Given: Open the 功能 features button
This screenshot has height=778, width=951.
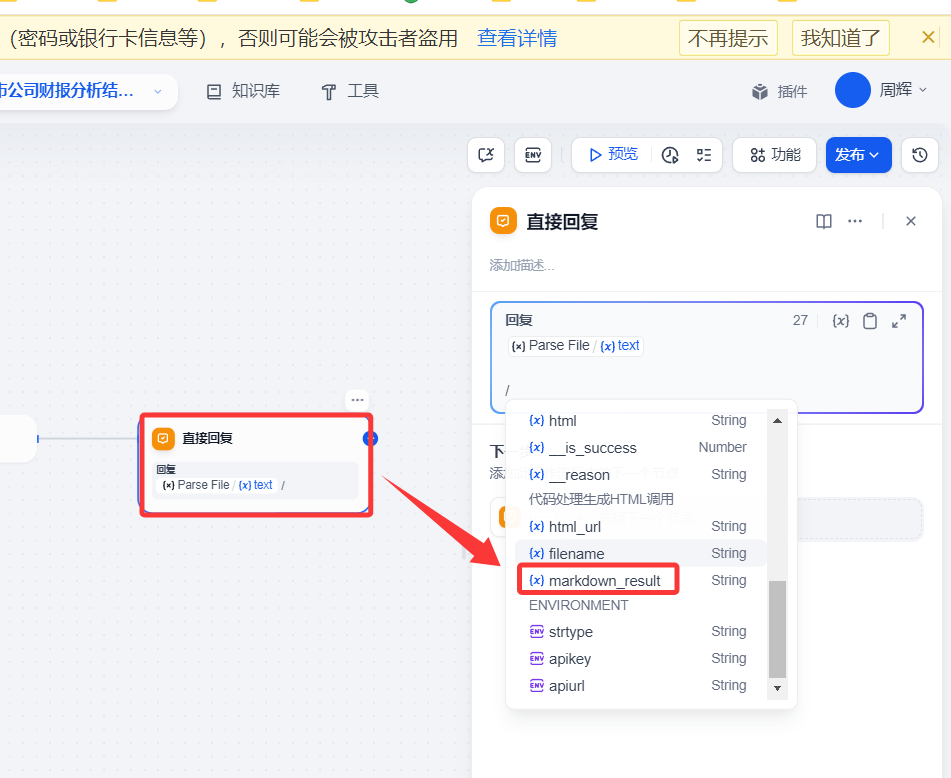Looking at the screenshot, I should [775, 155].
